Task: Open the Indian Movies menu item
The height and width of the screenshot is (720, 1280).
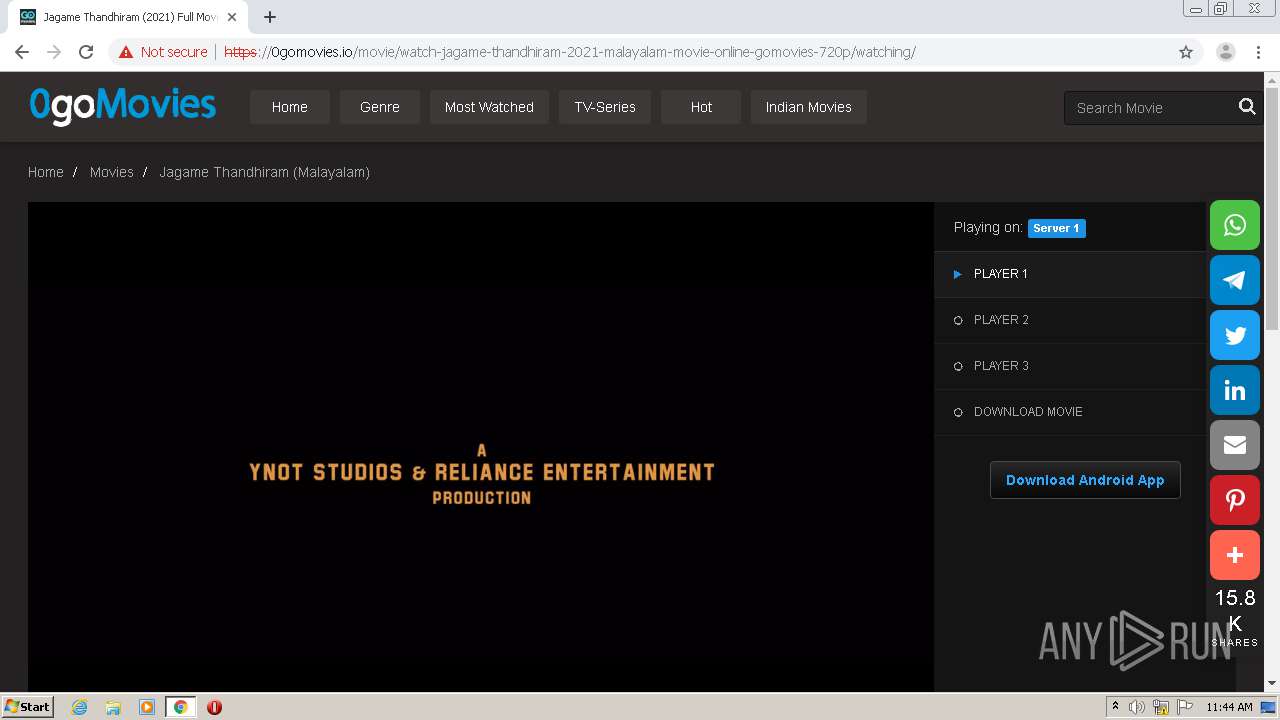Action: [x=809, y=107]
